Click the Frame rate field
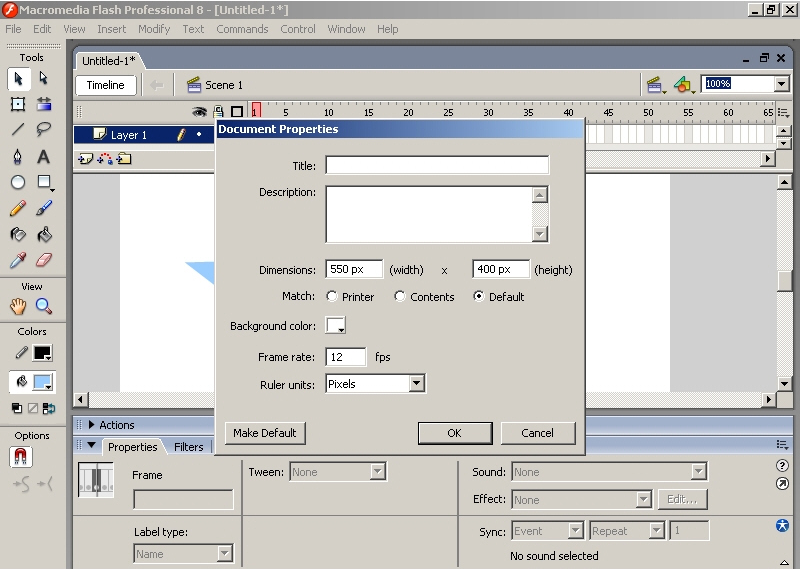The width and height of the screenshot is (800, 570). pyautogui.click(x=345, y=357)
